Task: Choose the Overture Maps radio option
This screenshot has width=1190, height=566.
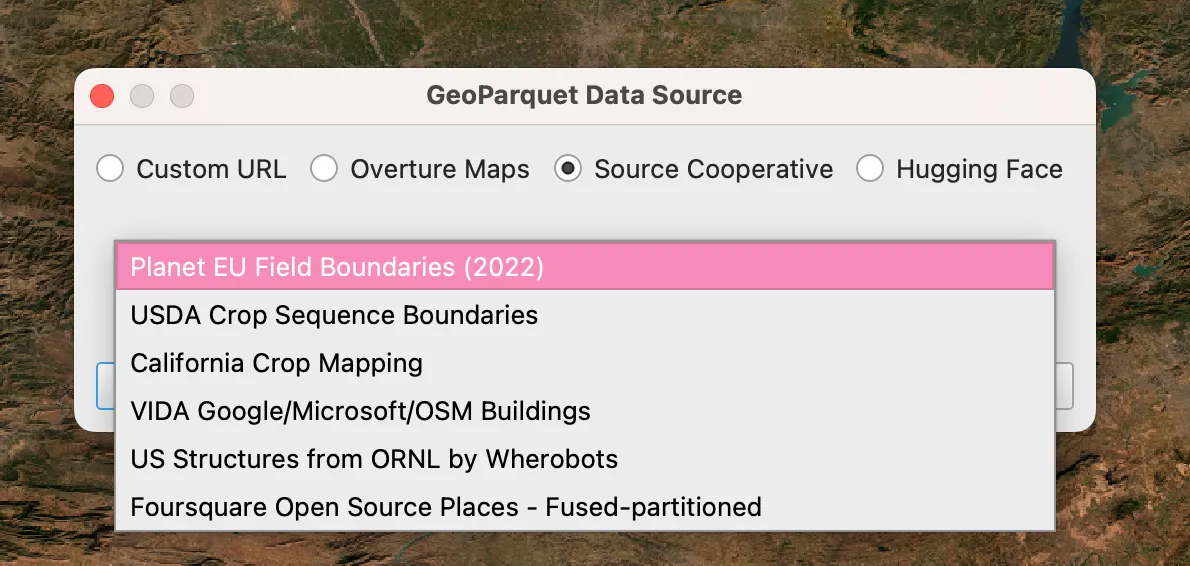Action: tap(323, 169)
